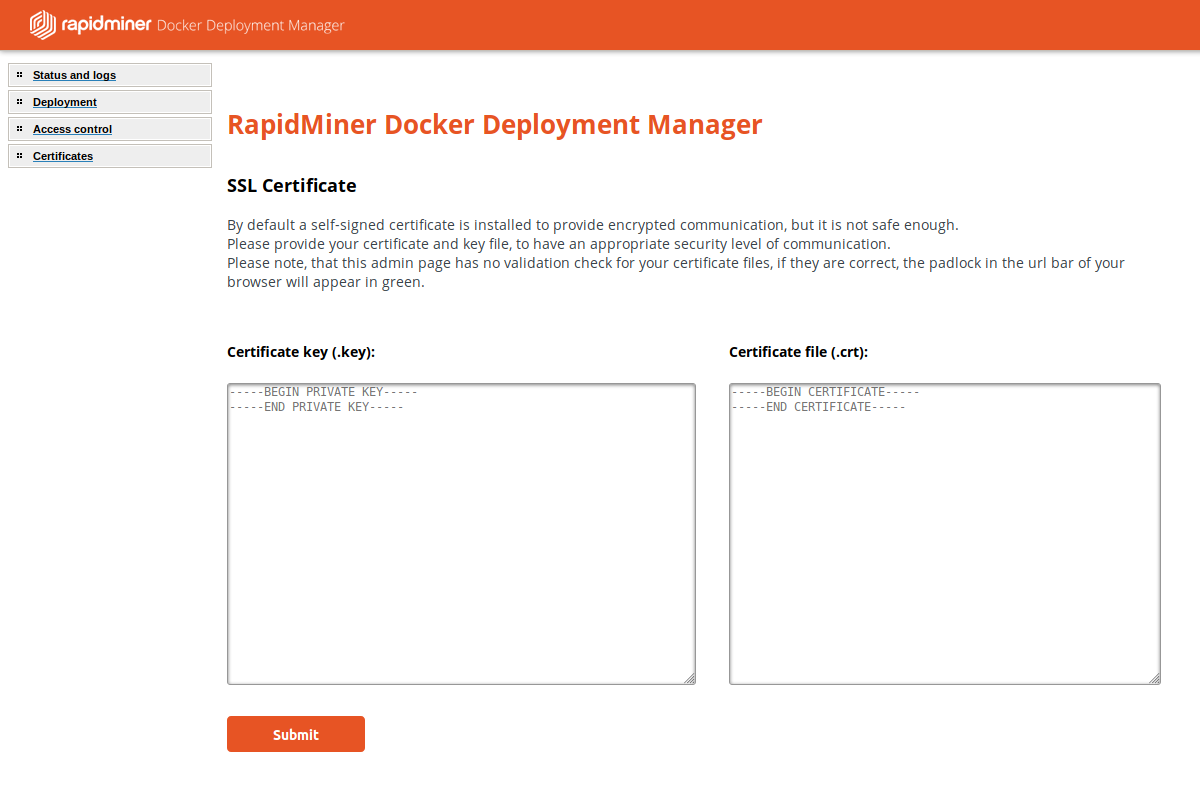Click inside the Certificate key textarea
The height and width of the screenshot is (811, 1200).
click(x=461, y=534)
